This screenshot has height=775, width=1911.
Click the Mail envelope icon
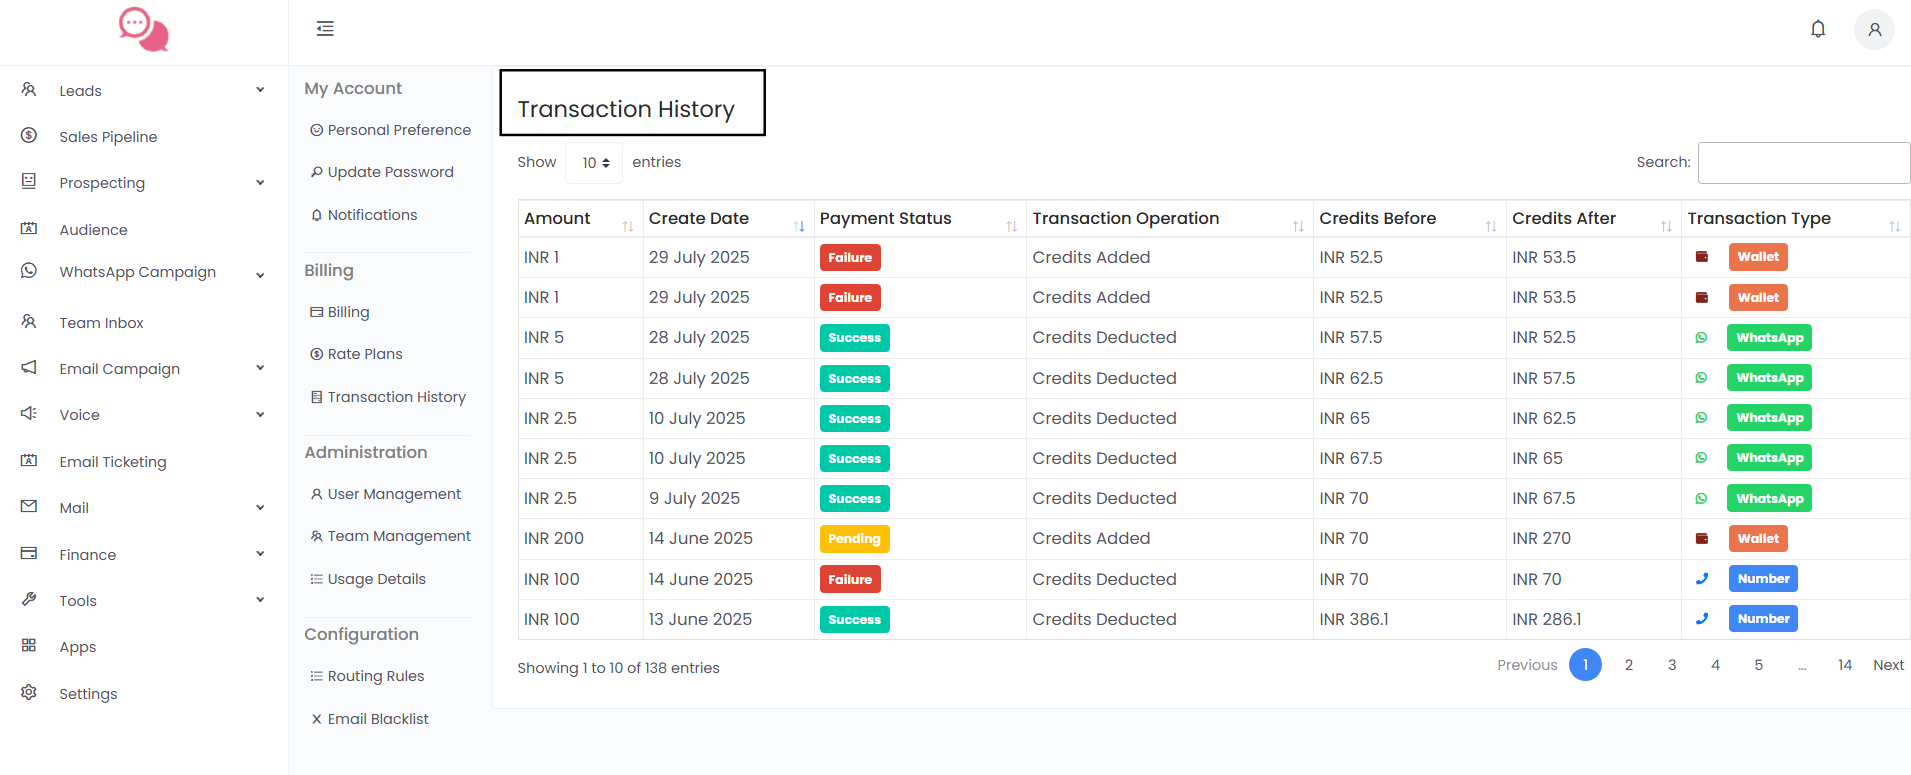(29, 507)
